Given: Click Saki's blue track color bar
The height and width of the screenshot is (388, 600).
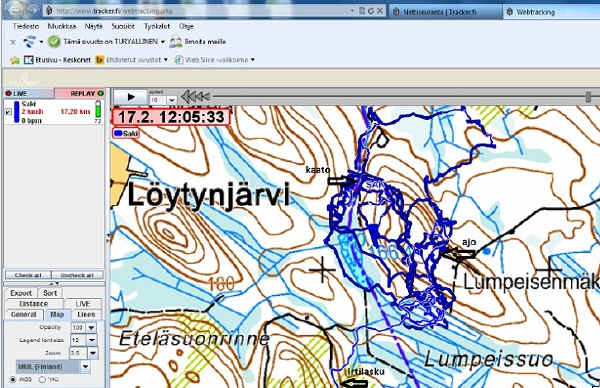Looking at the screenshot, I should [16, 112].
